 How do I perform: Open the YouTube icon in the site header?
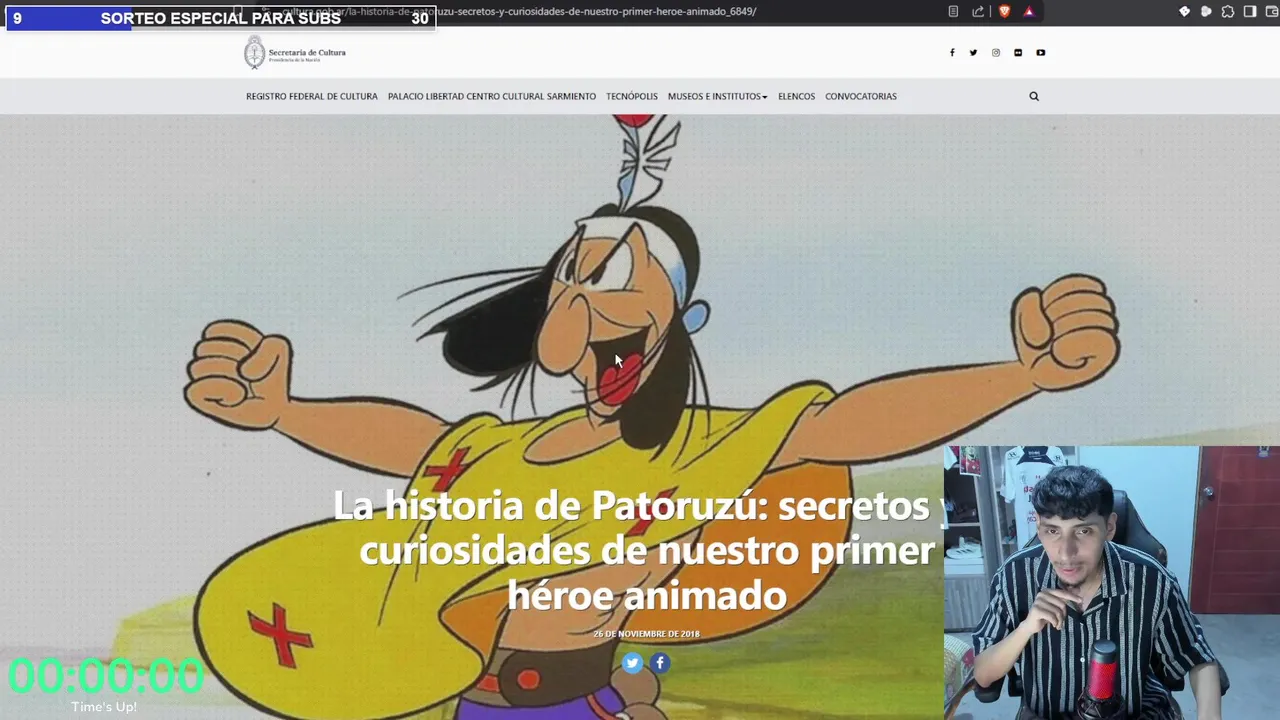tap(1041, 53)
